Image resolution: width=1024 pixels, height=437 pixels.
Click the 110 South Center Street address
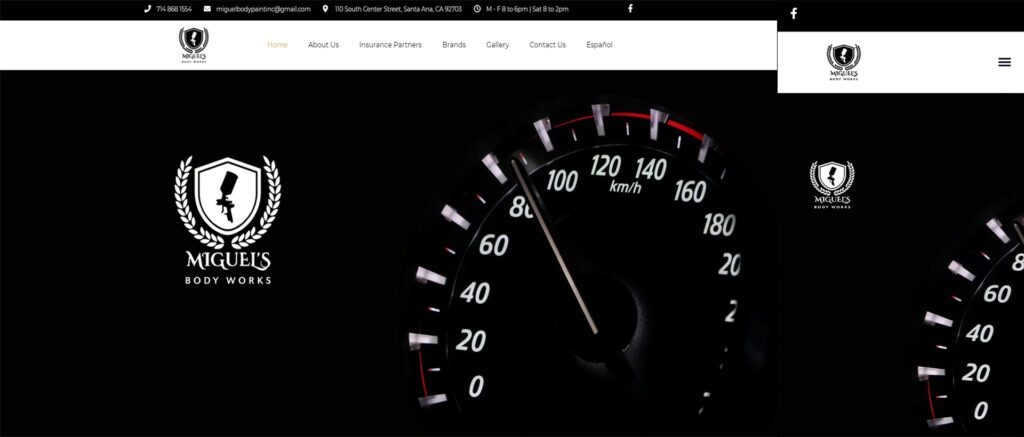click(392, 9)
